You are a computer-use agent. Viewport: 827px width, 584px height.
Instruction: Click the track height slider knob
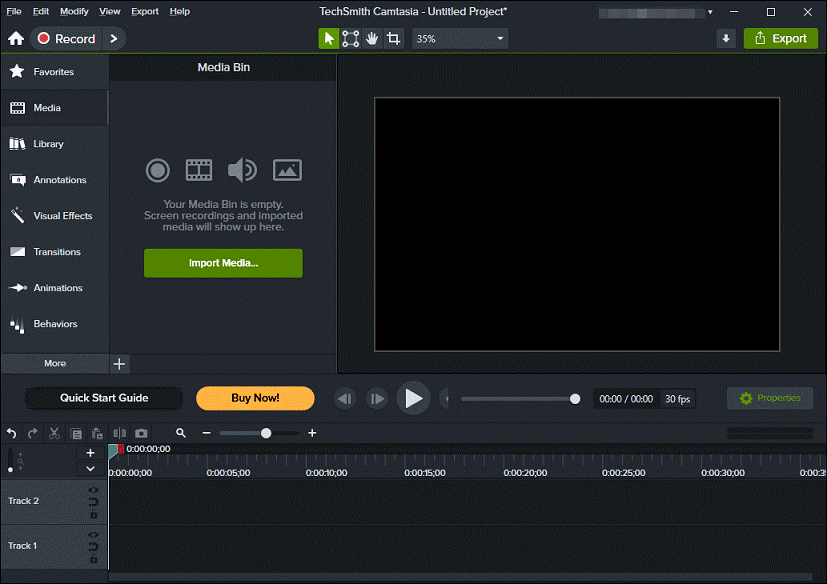click(x=11, y=469)
